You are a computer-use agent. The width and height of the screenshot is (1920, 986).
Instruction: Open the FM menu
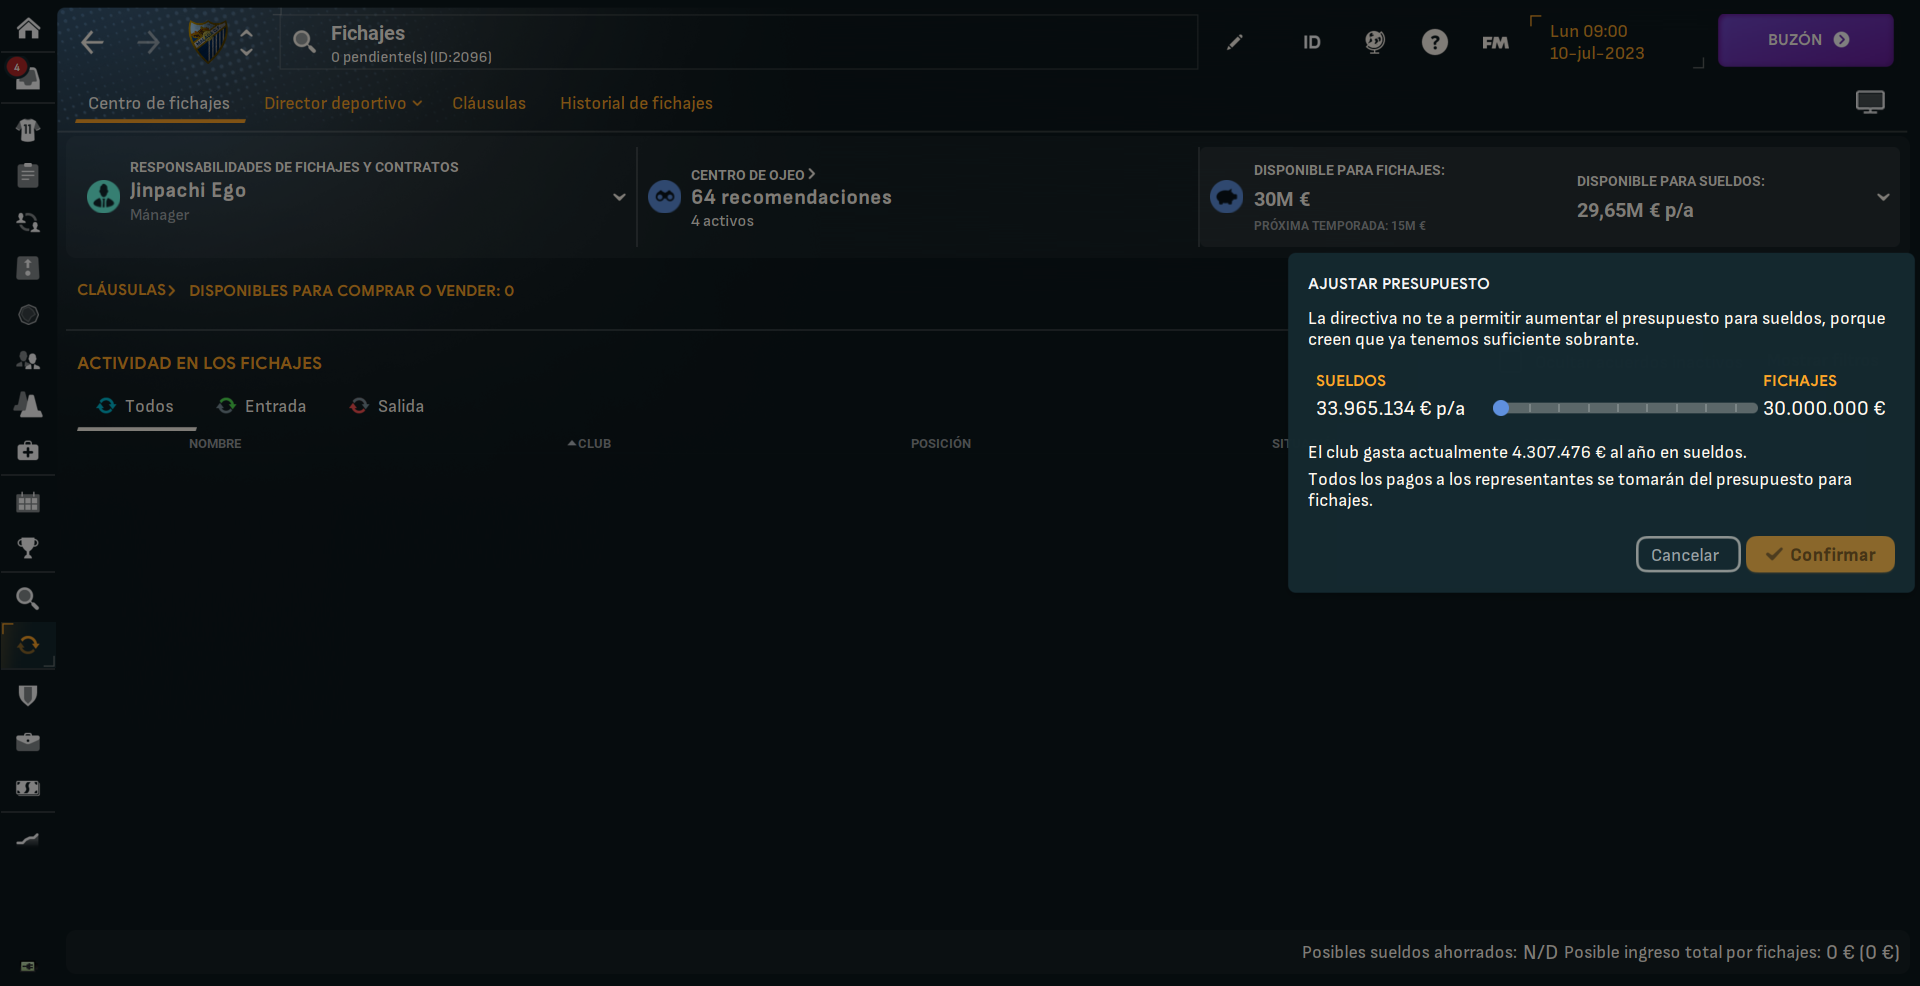(1495, 42)
